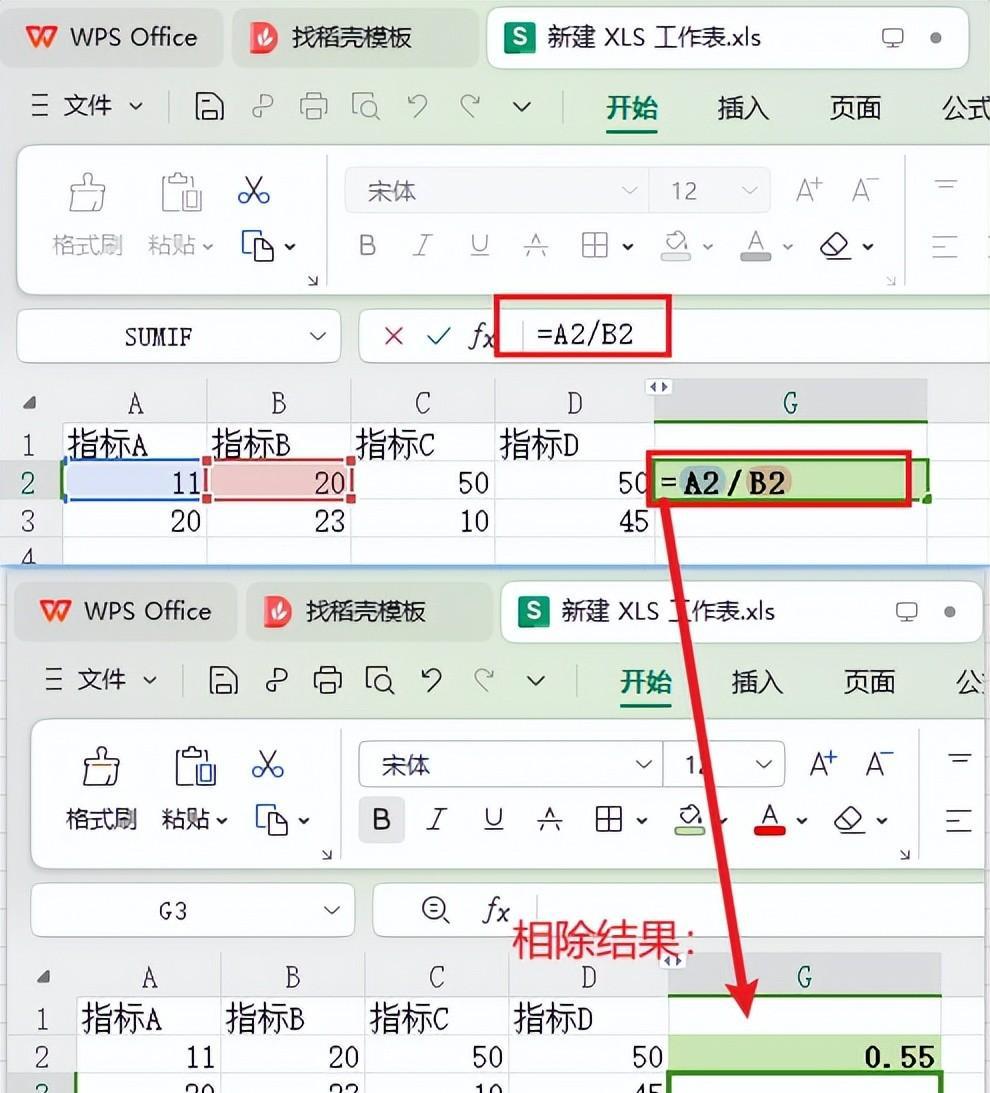This screenshot has height=1093, width=990.
Task: Expand quick access toolbar chevron in bottom window
Action: tap(536, 681)
